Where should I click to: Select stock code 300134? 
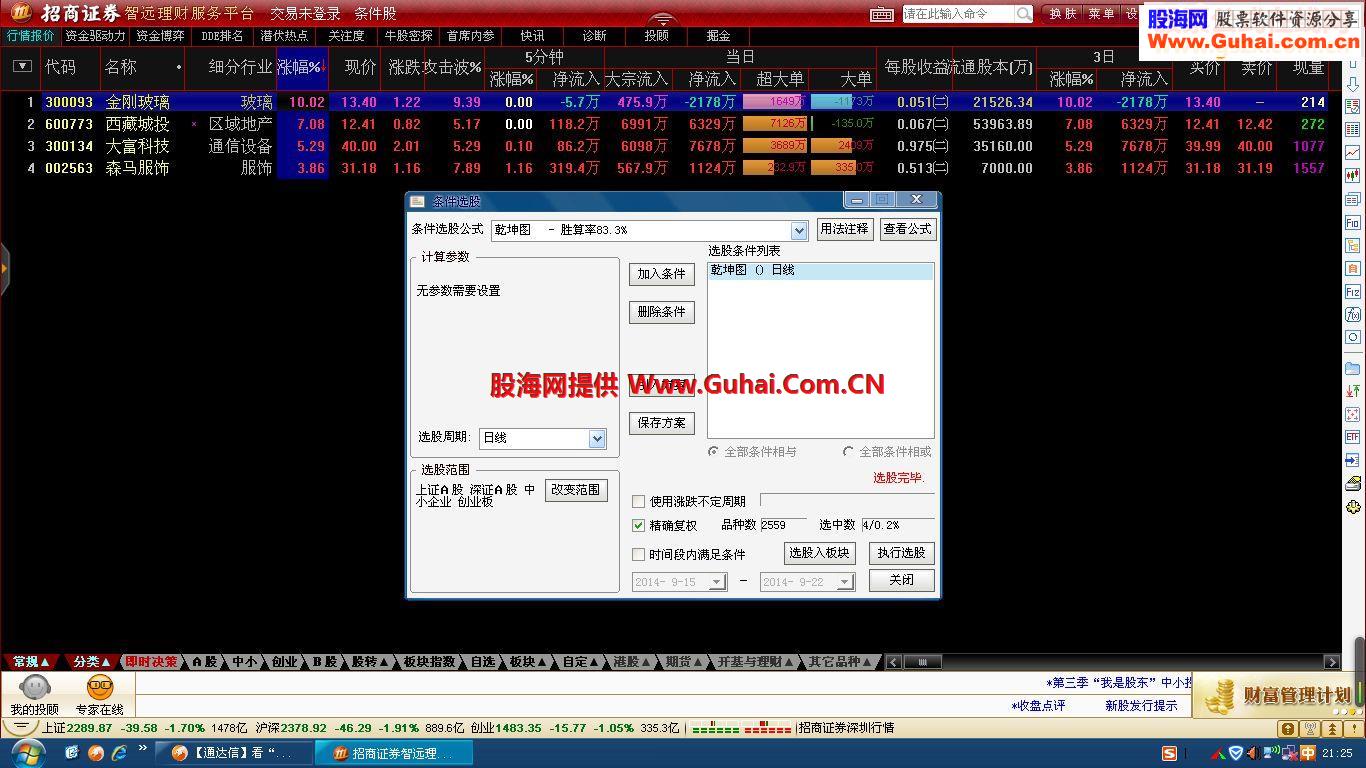click(69, 146)
